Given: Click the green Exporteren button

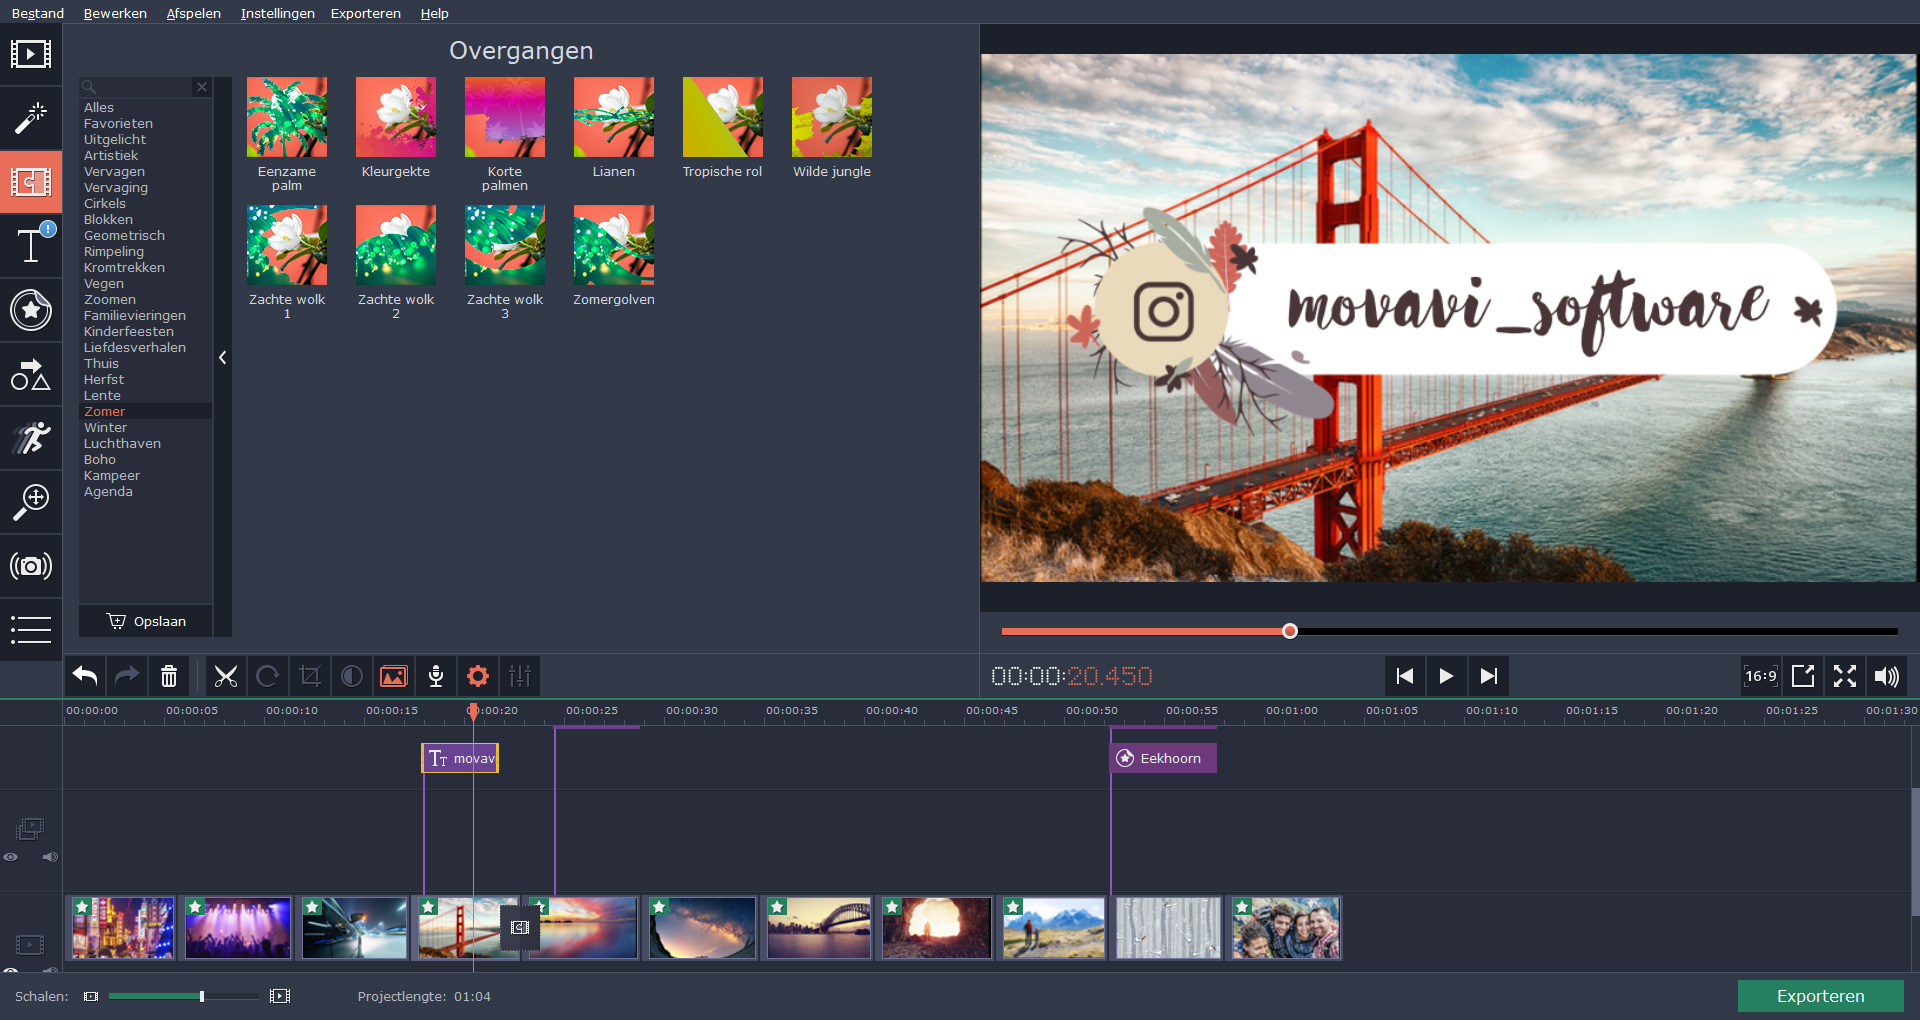Looking at the screenshot, I should [1820, 996].
